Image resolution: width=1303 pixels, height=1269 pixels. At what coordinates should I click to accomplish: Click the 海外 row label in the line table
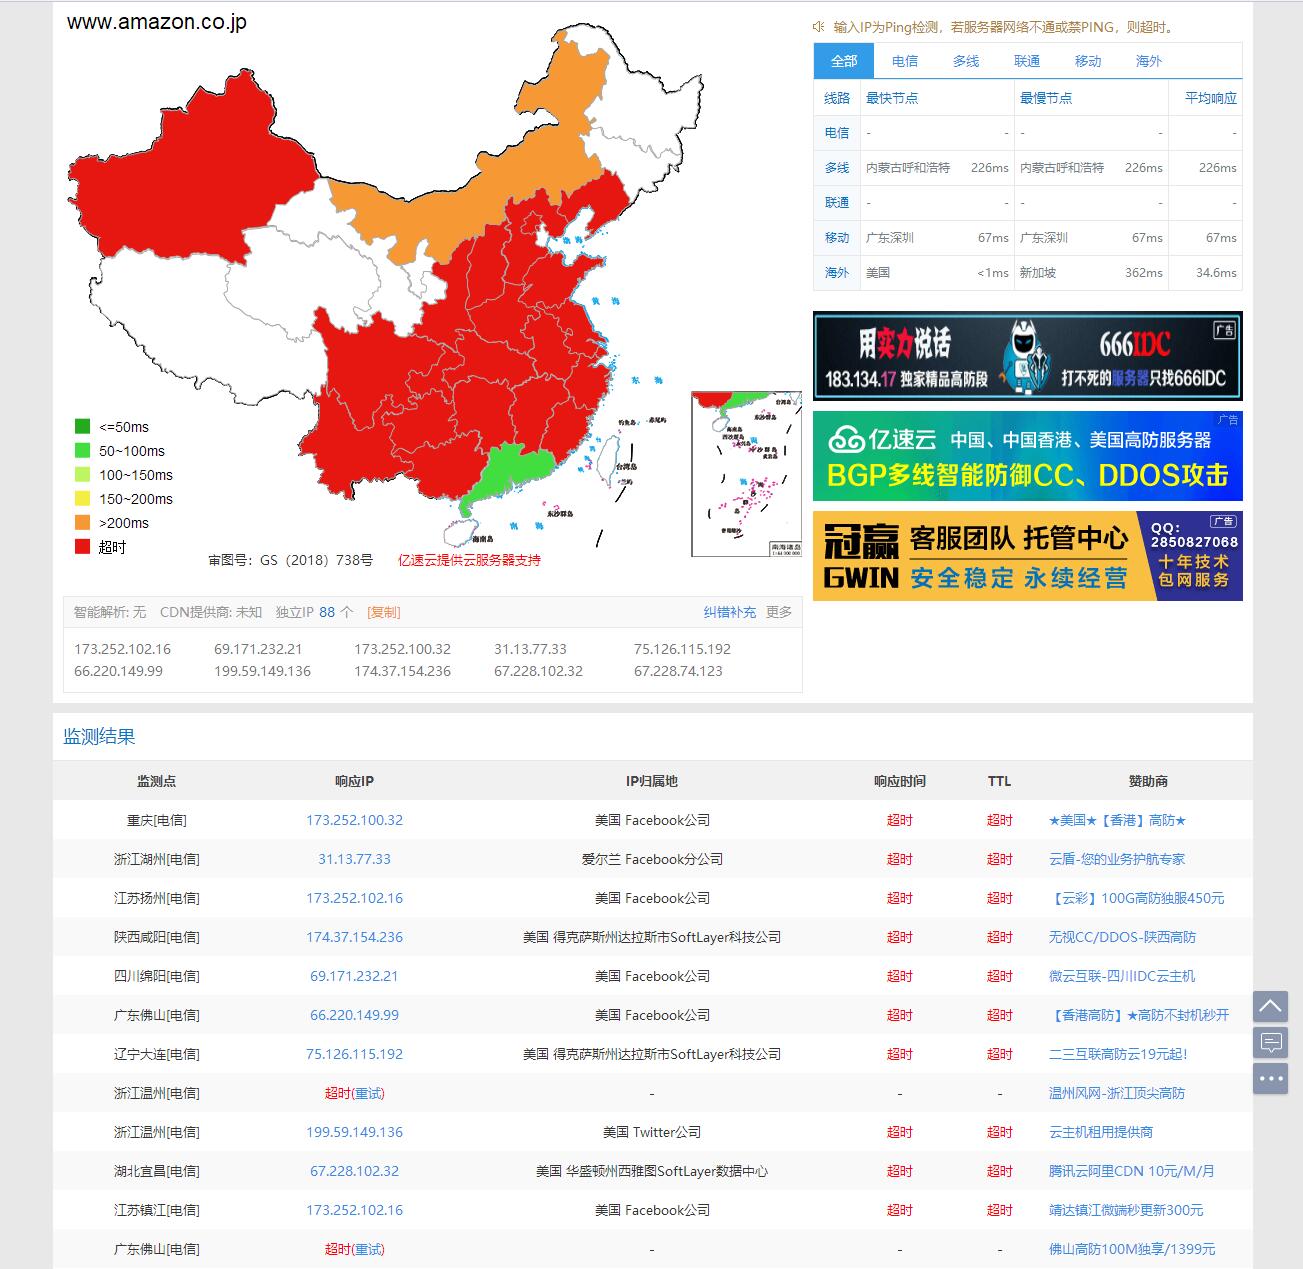837,273
